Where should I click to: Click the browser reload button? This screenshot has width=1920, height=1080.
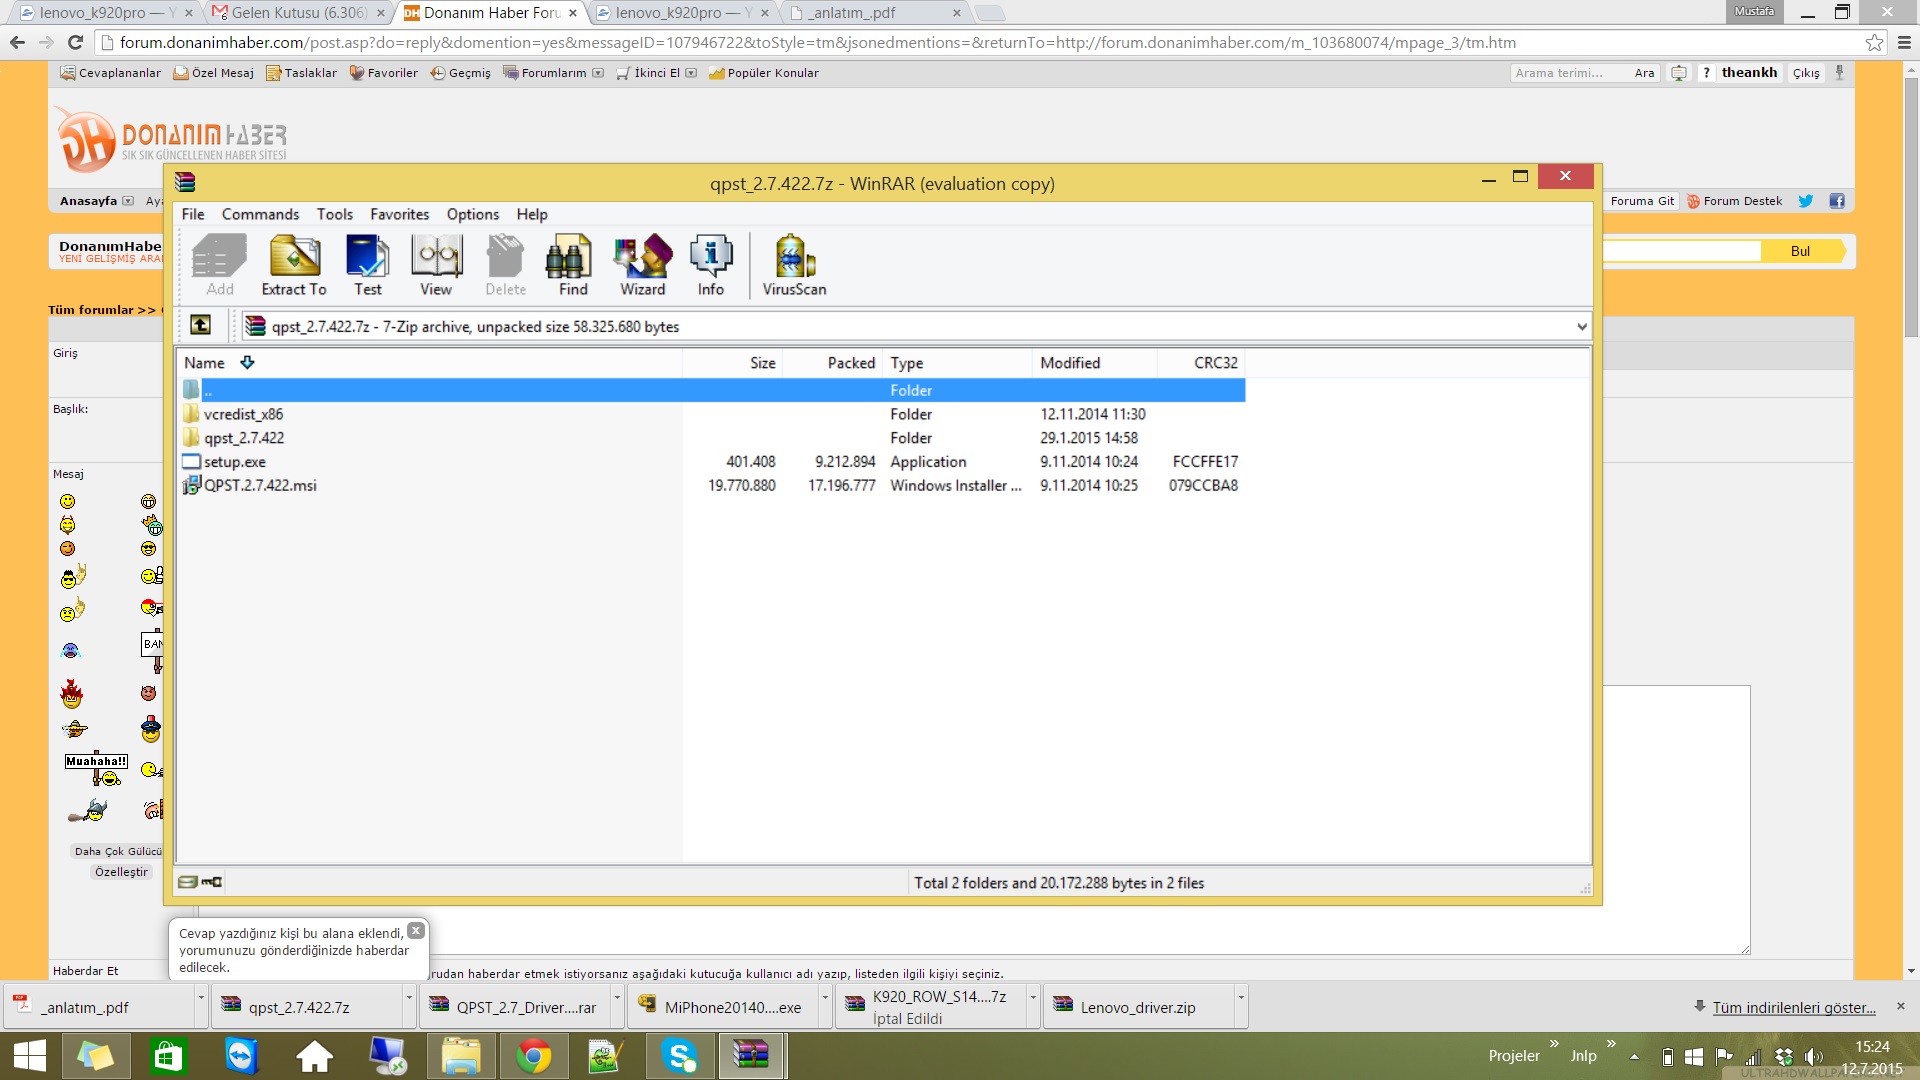tap(75, 42)
